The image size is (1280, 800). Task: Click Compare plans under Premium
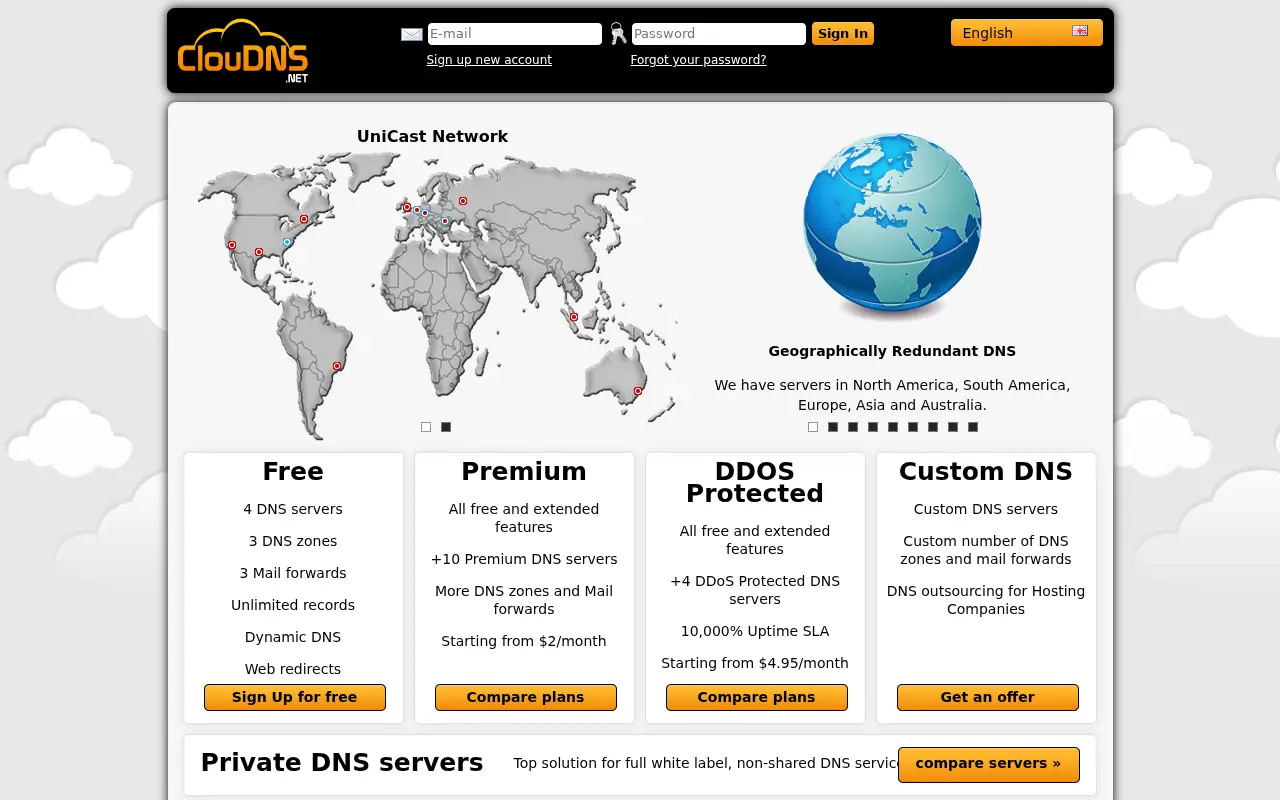(526, 697)
